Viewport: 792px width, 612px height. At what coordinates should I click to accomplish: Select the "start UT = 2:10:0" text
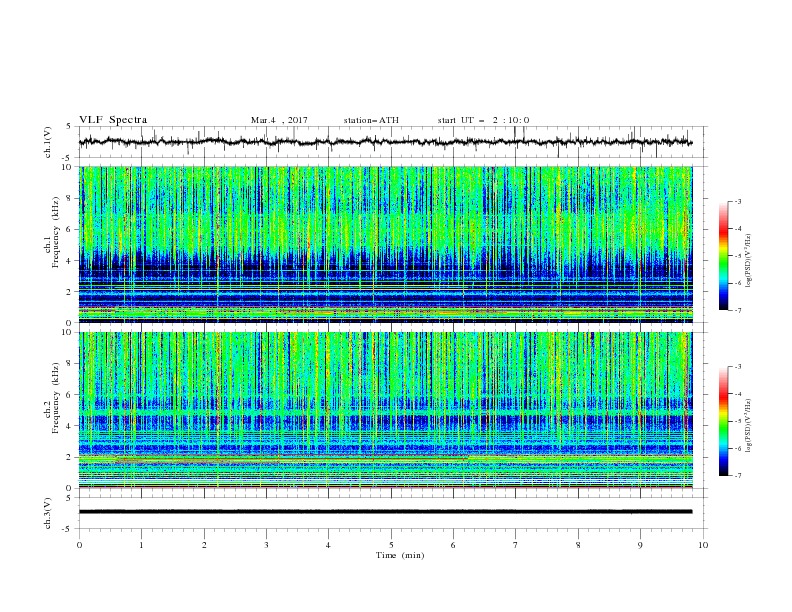(x=483, y=120)
